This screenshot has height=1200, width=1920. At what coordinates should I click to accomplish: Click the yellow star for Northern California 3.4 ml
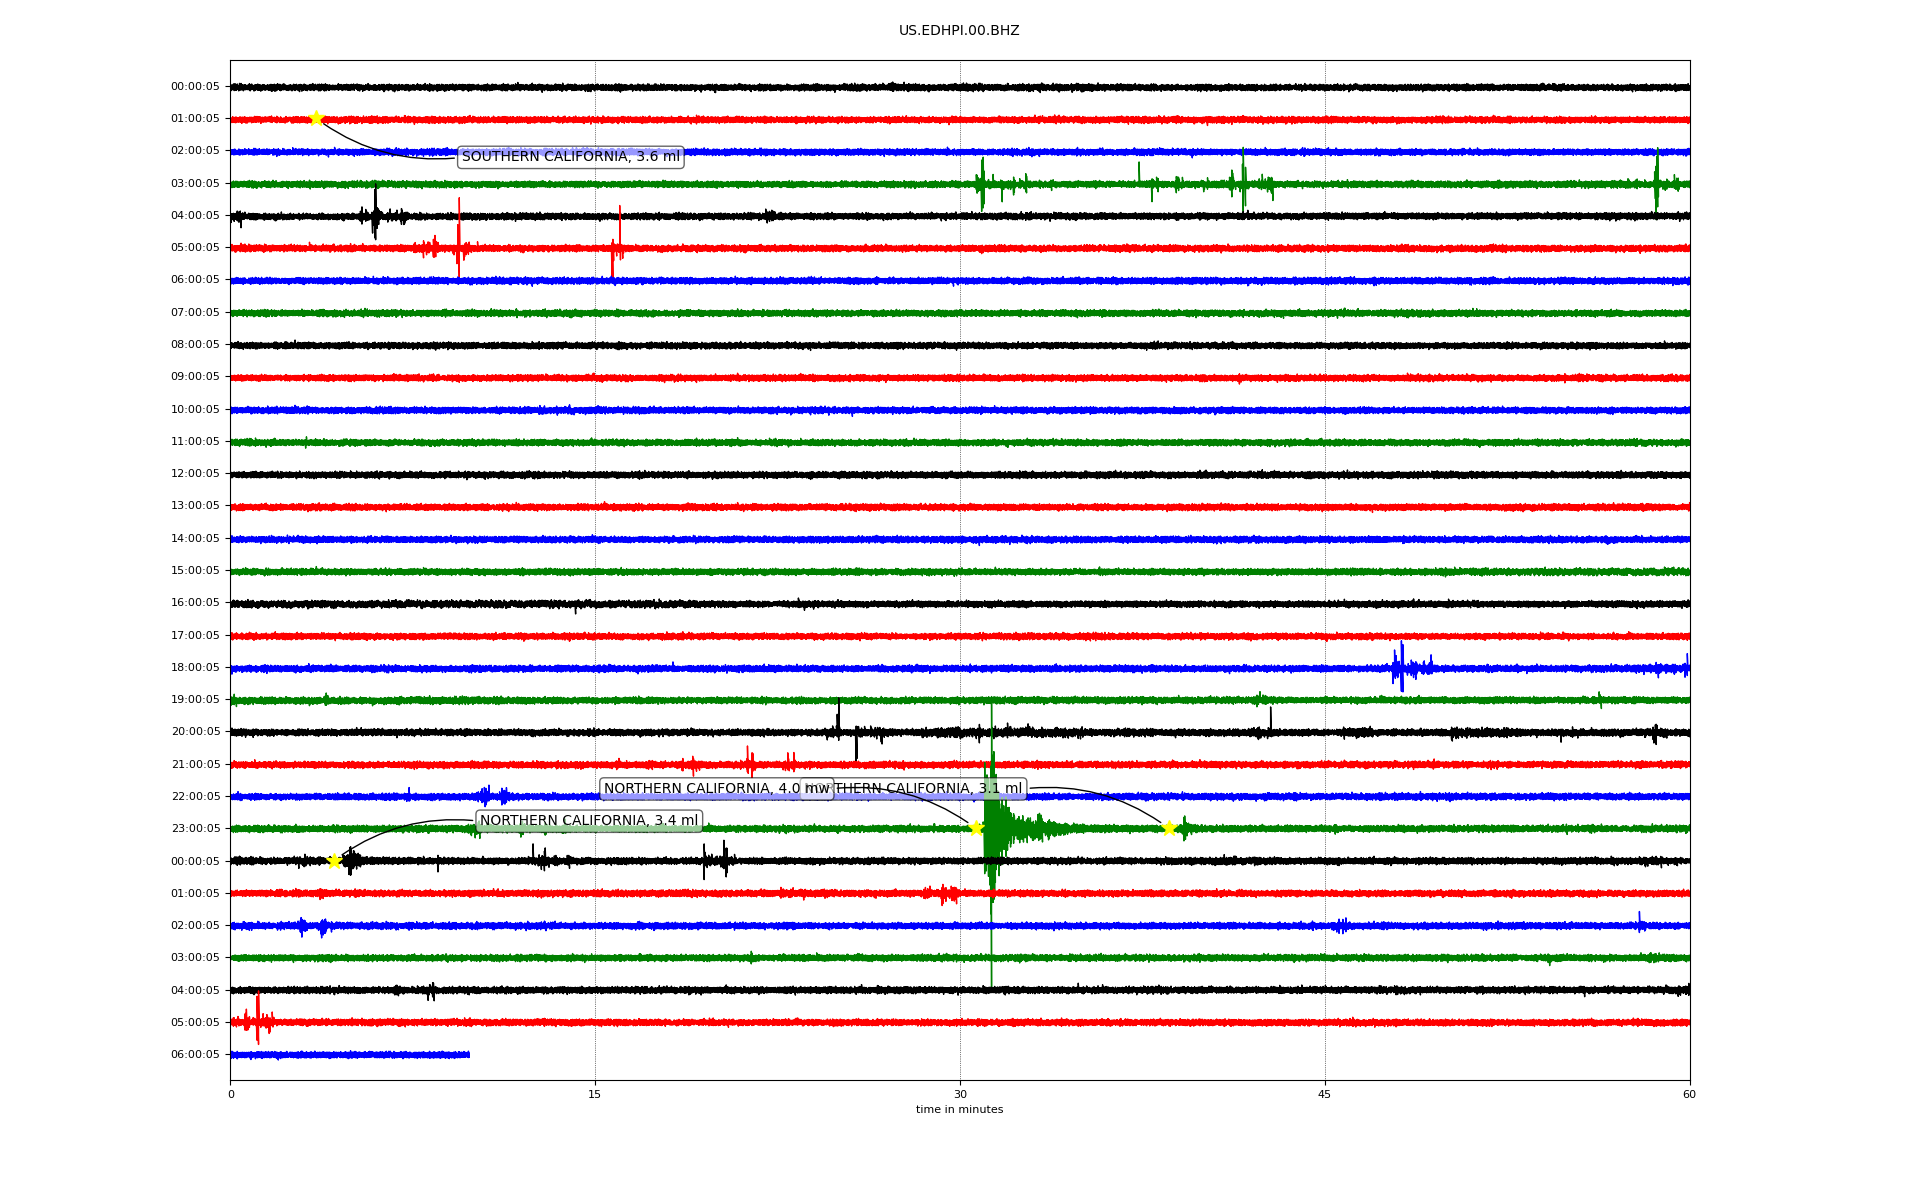point(334,861)
